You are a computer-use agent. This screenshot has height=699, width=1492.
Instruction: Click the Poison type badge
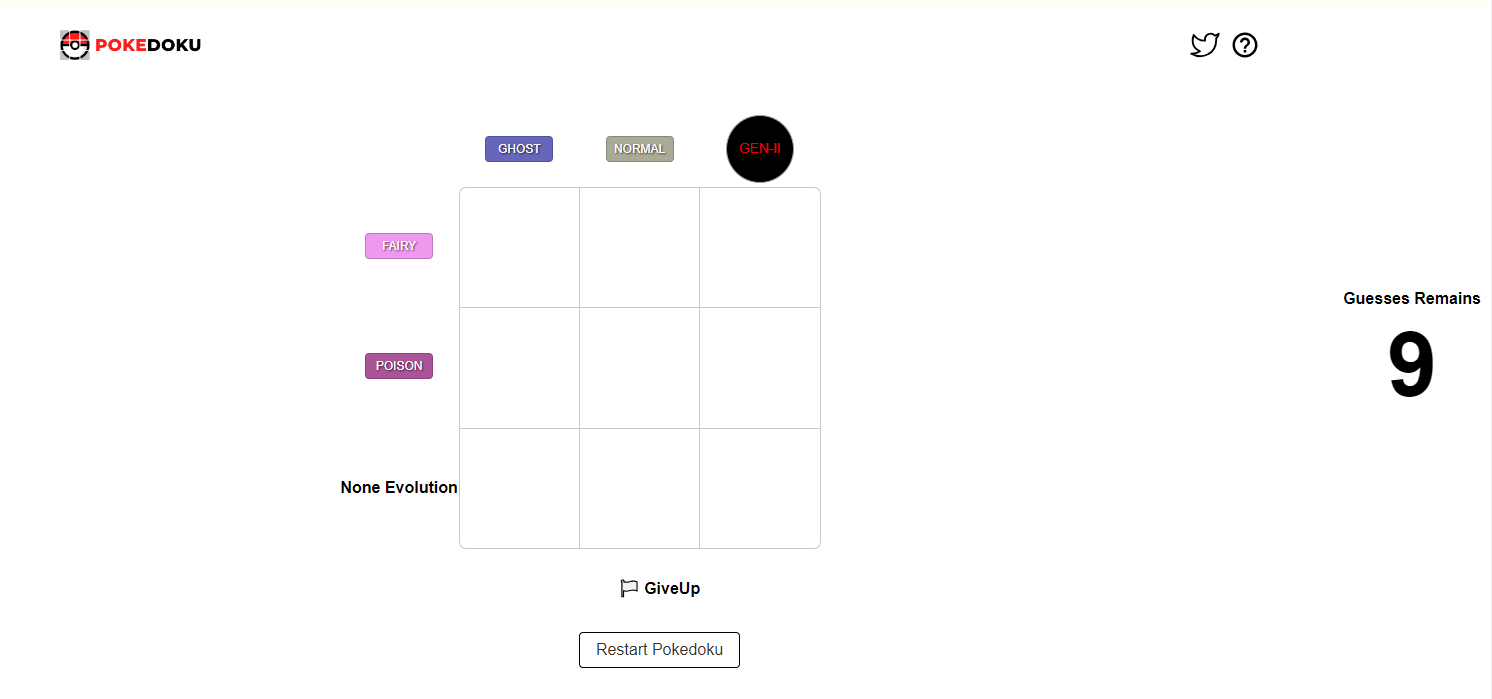(x=399, y=366)
